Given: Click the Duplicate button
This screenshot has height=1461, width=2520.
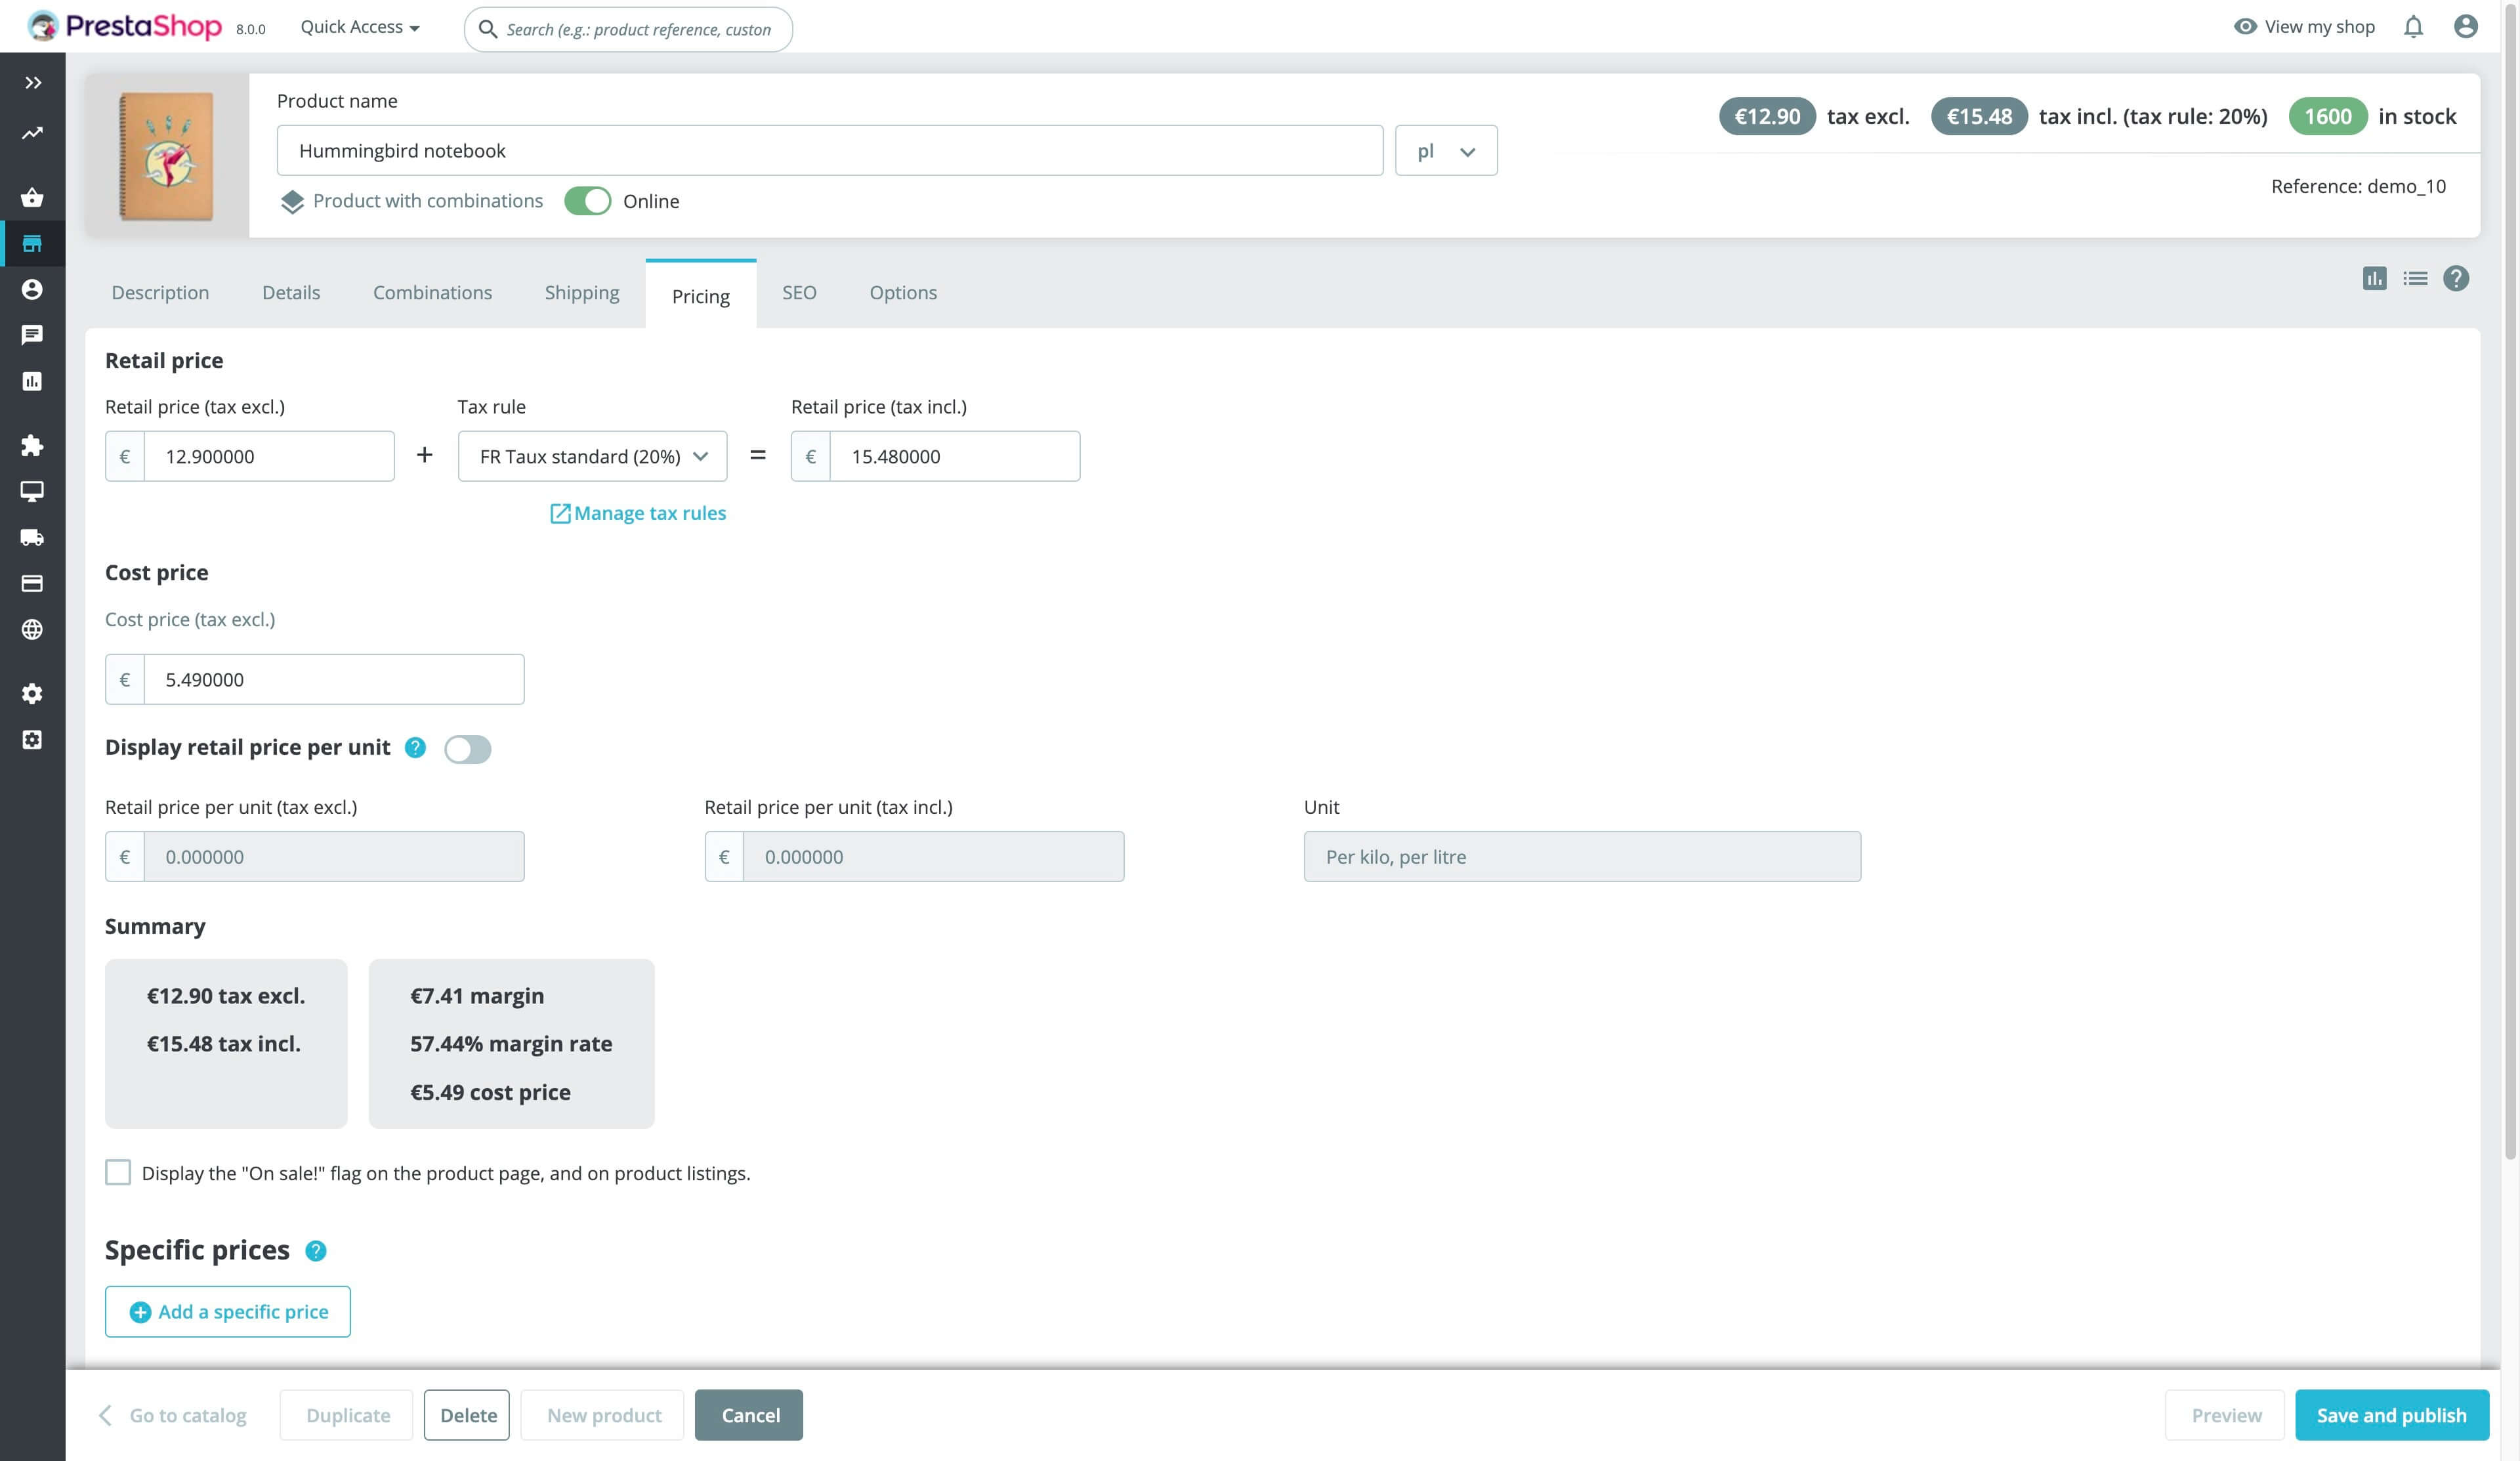Looking at the screenshot, I should 347,1415.
